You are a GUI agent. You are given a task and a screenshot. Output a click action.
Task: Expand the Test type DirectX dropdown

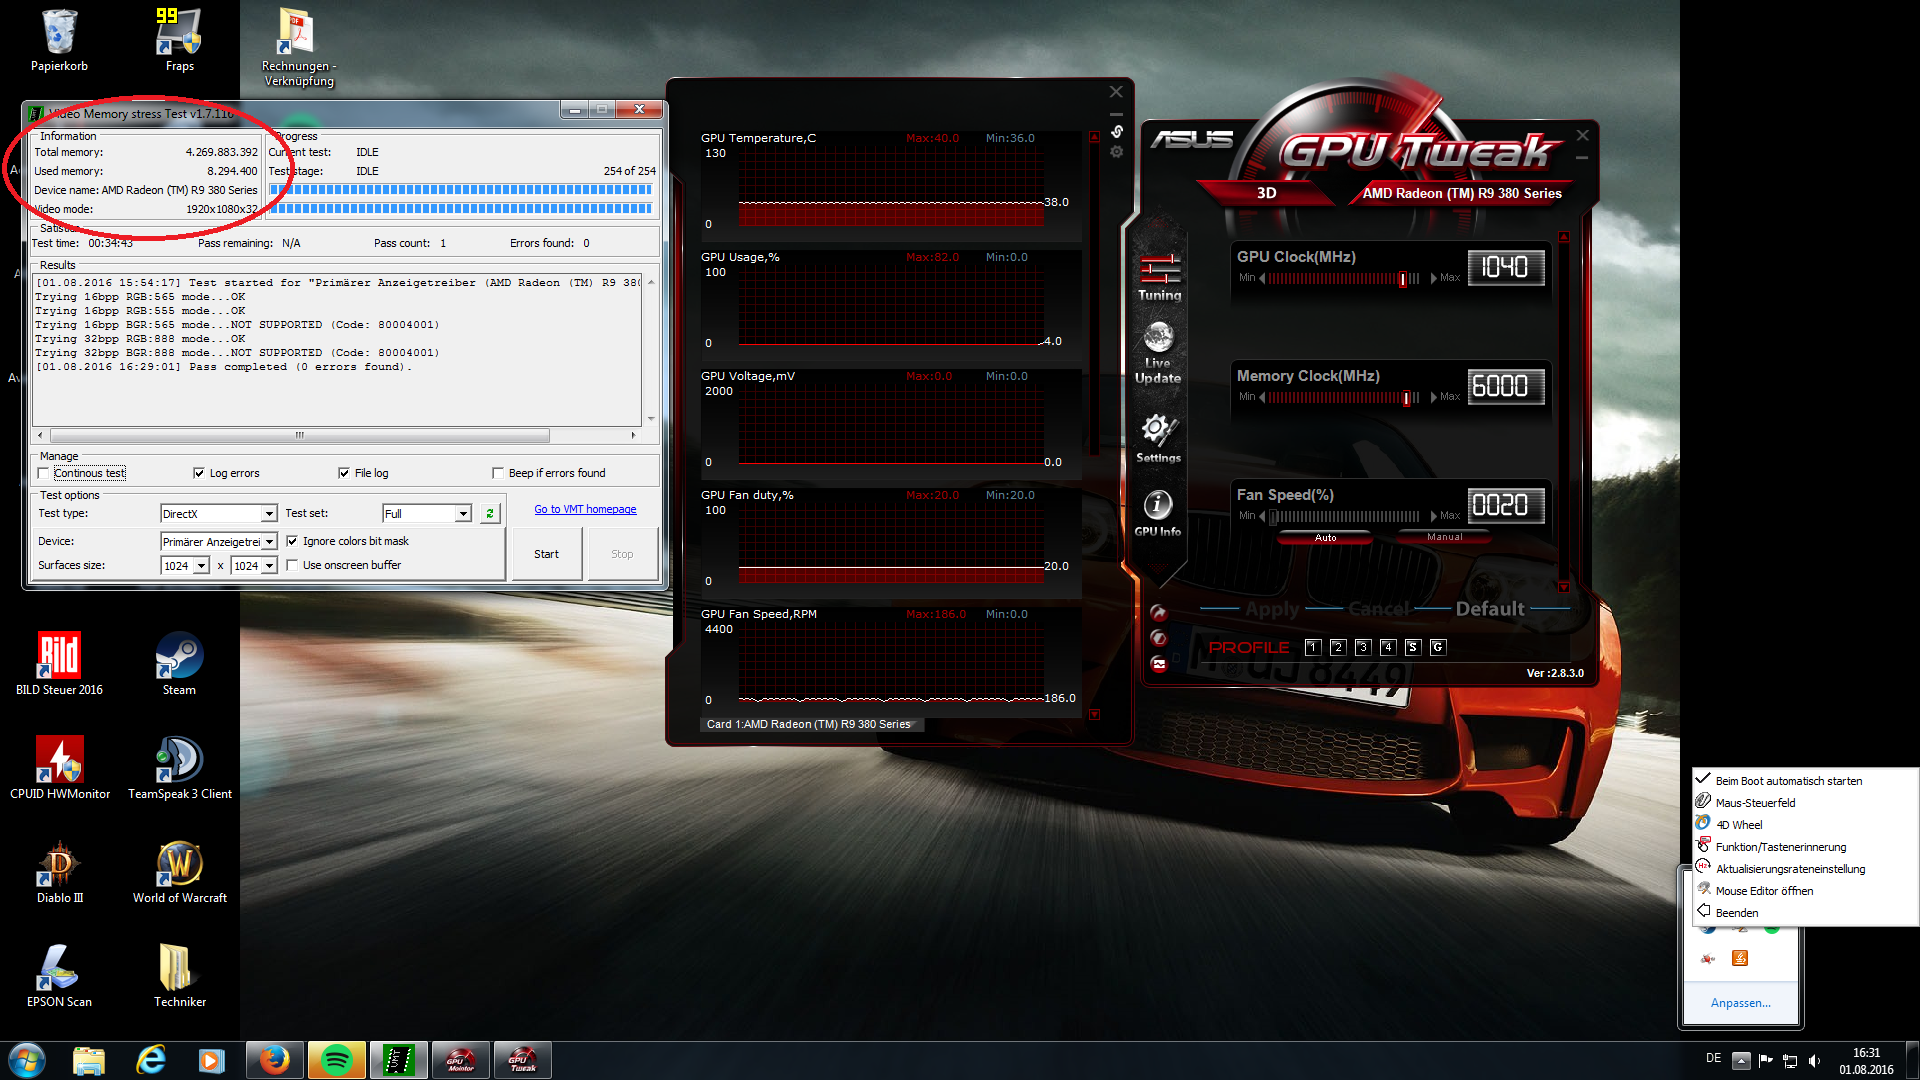(269, 514)
